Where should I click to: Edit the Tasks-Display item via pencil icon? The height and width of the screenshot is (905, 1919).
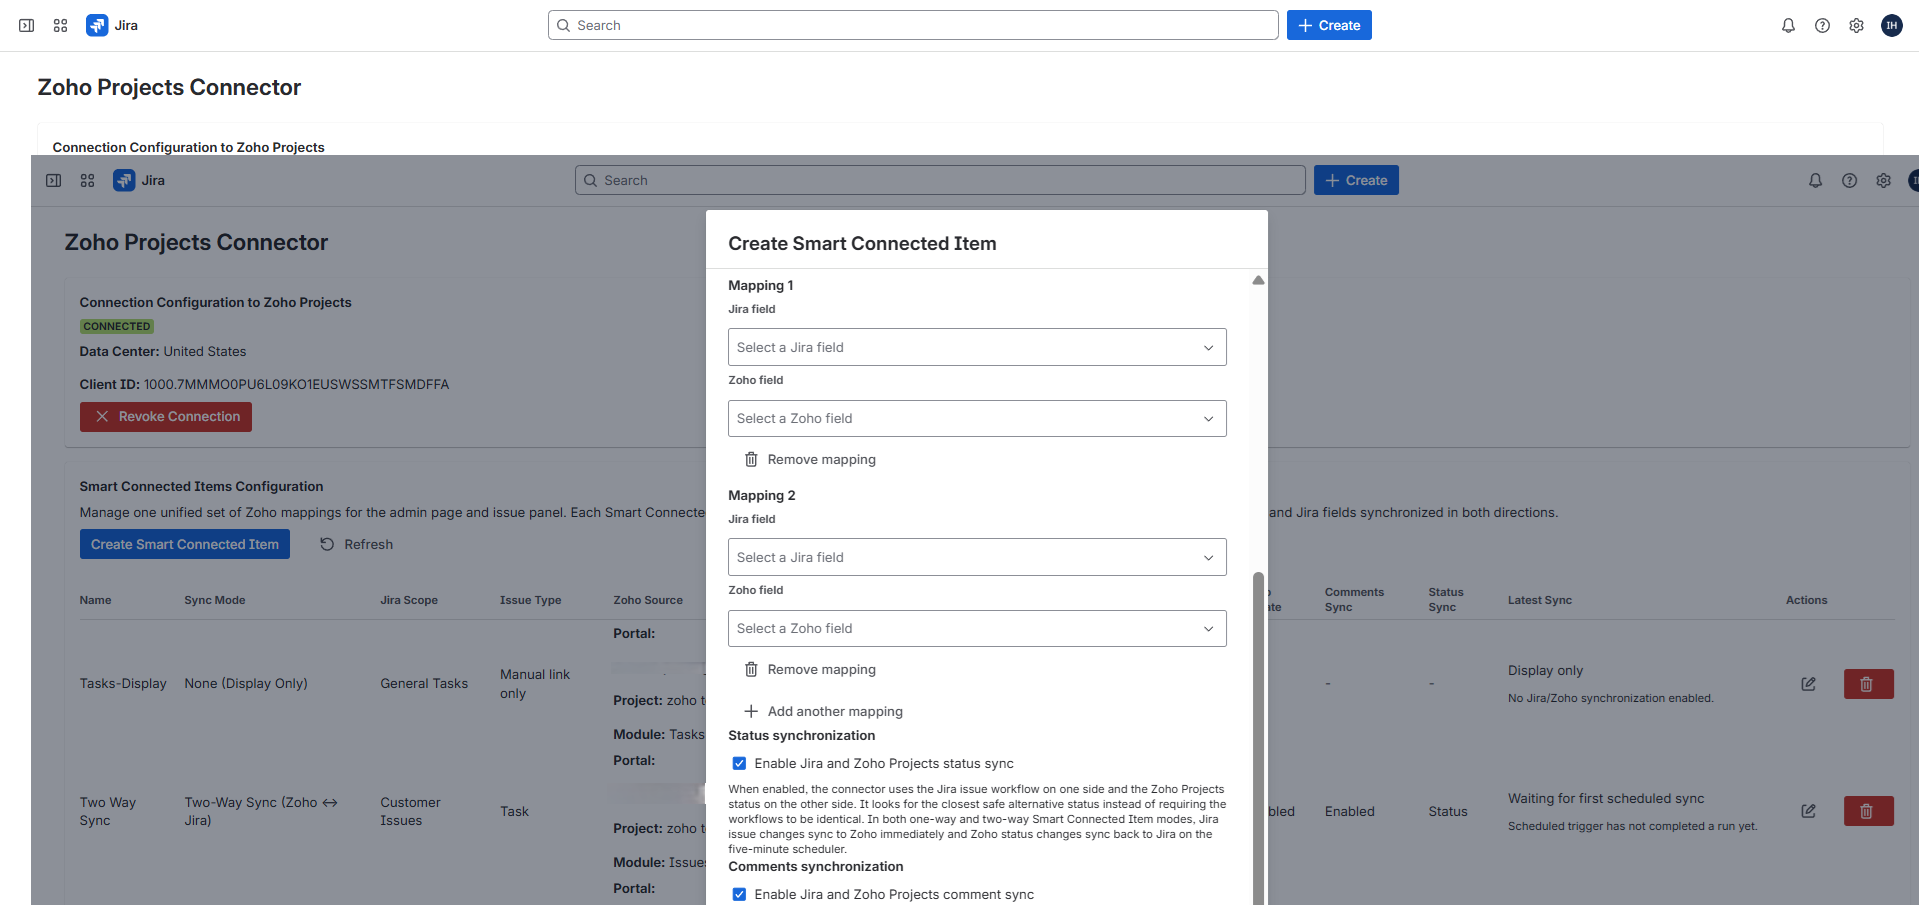[1808, 684]
